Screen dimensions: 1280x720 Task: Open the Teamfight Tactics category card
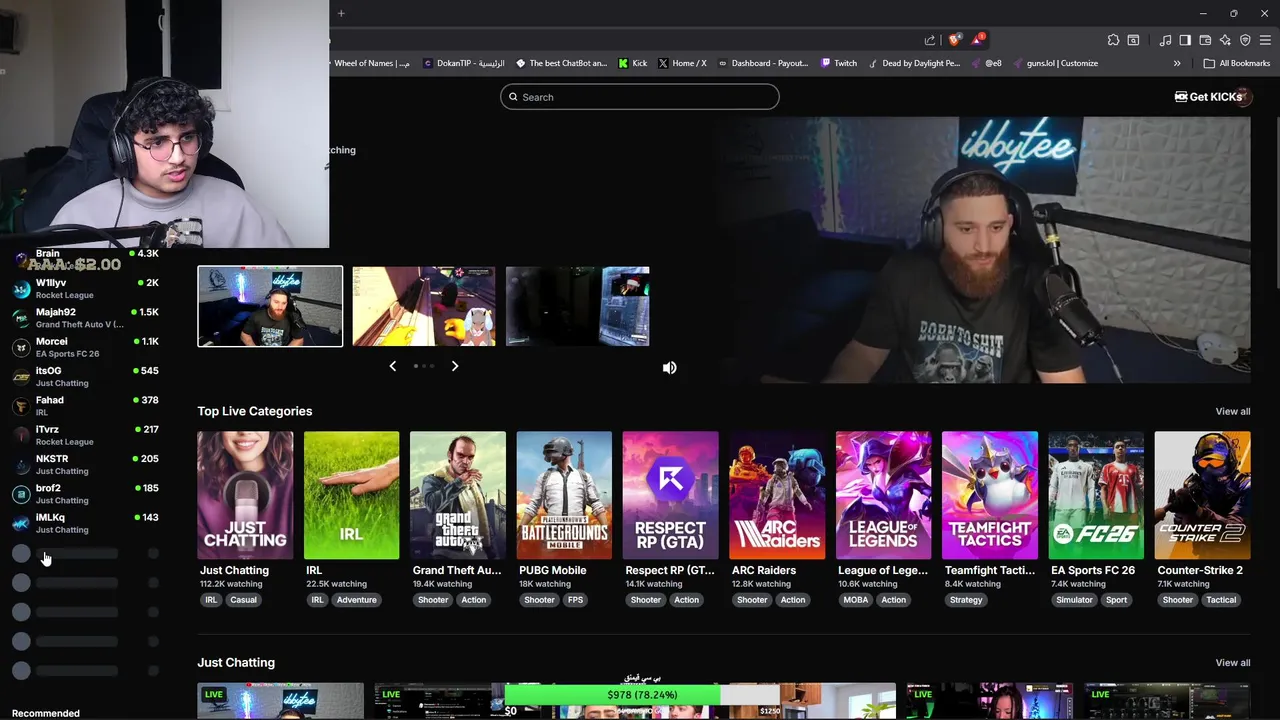(x=989, y=495)
